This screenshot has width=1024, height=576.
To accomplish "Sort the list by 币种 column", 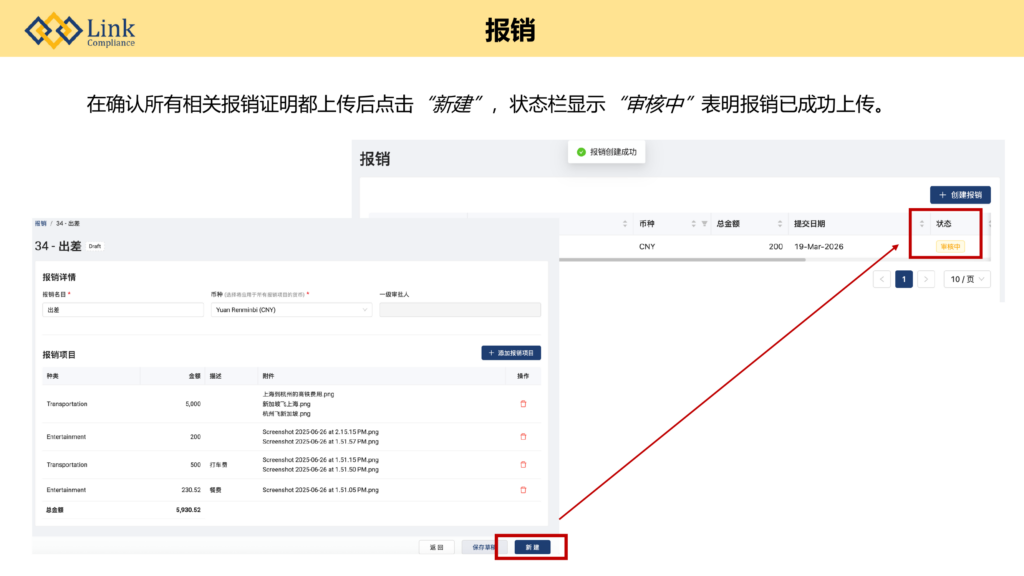I will click(x=693, y=223).
